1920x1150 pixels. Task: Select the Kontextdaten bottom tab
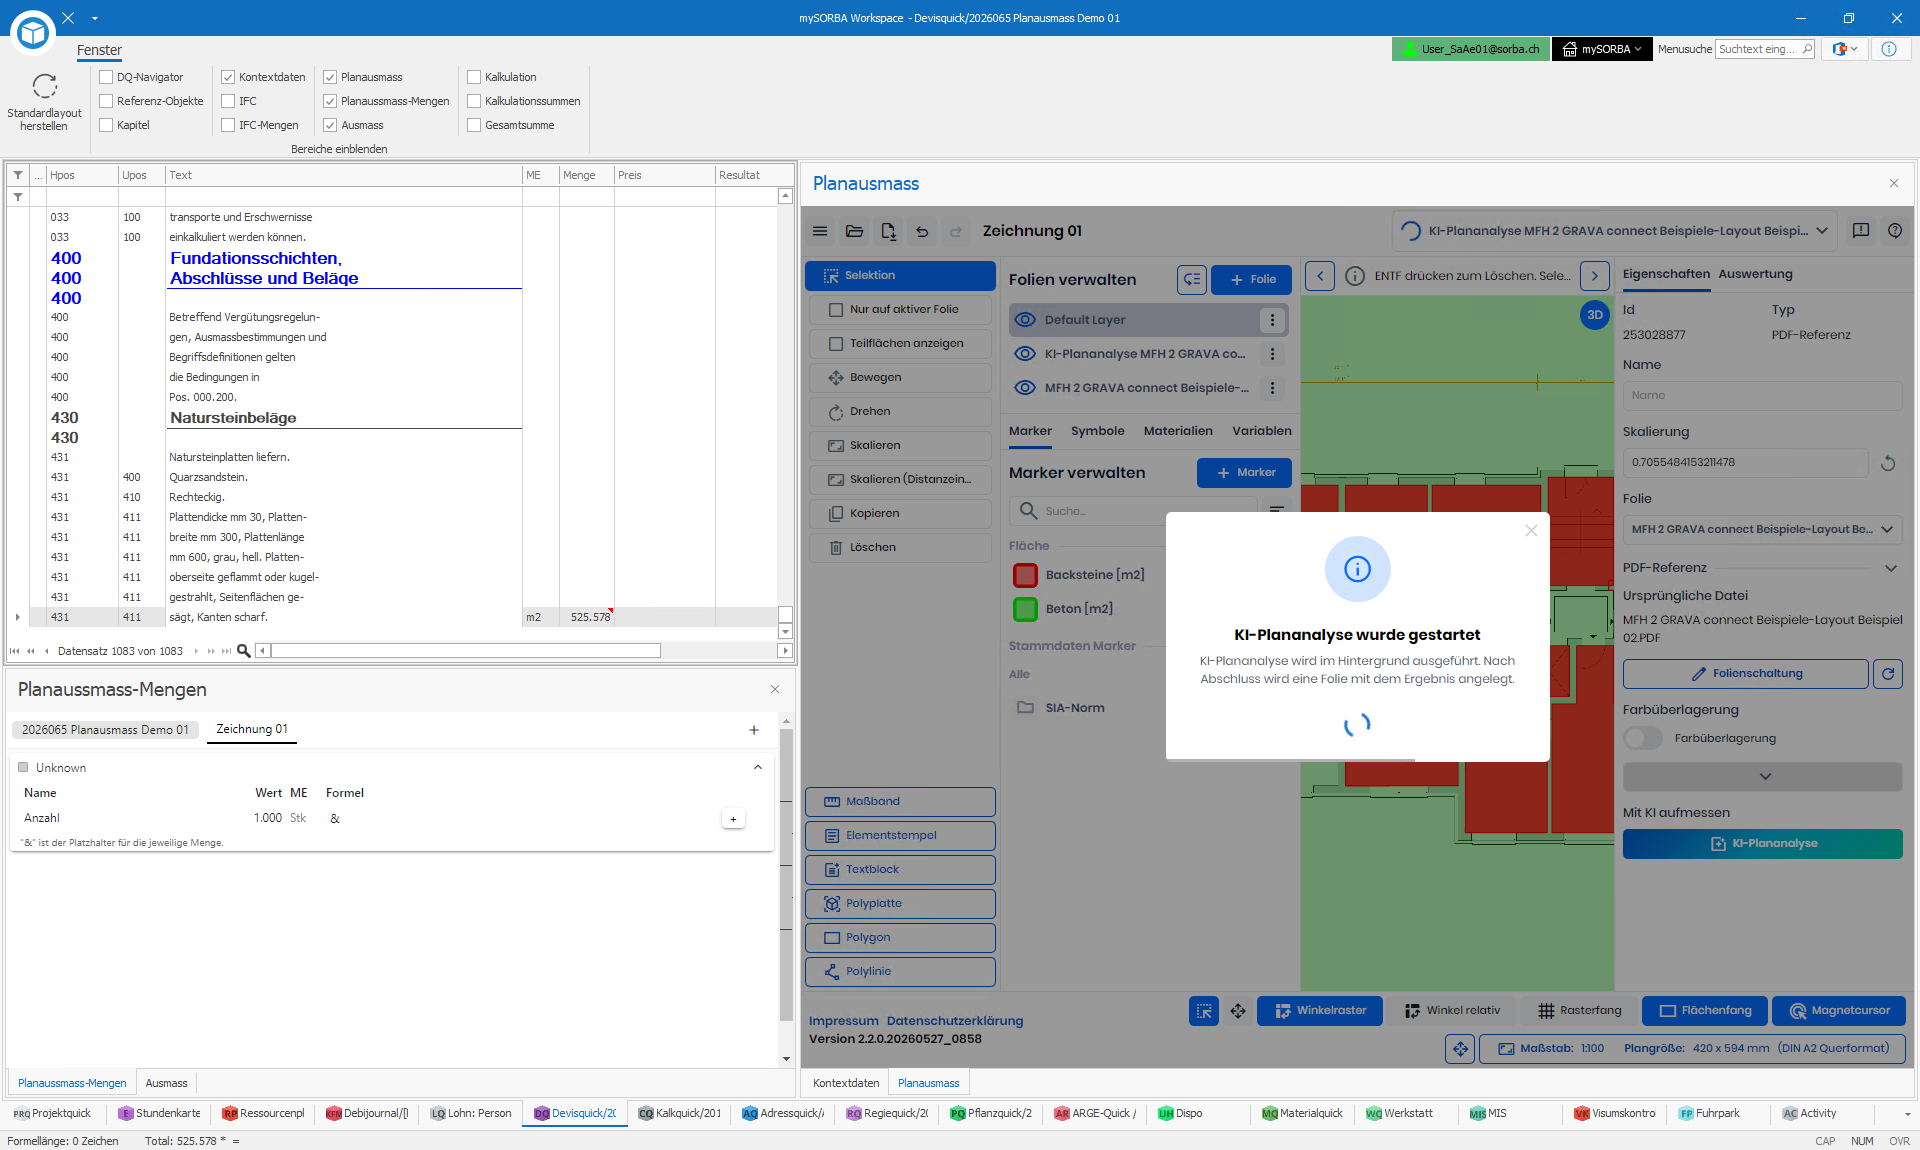[846, 1083]
